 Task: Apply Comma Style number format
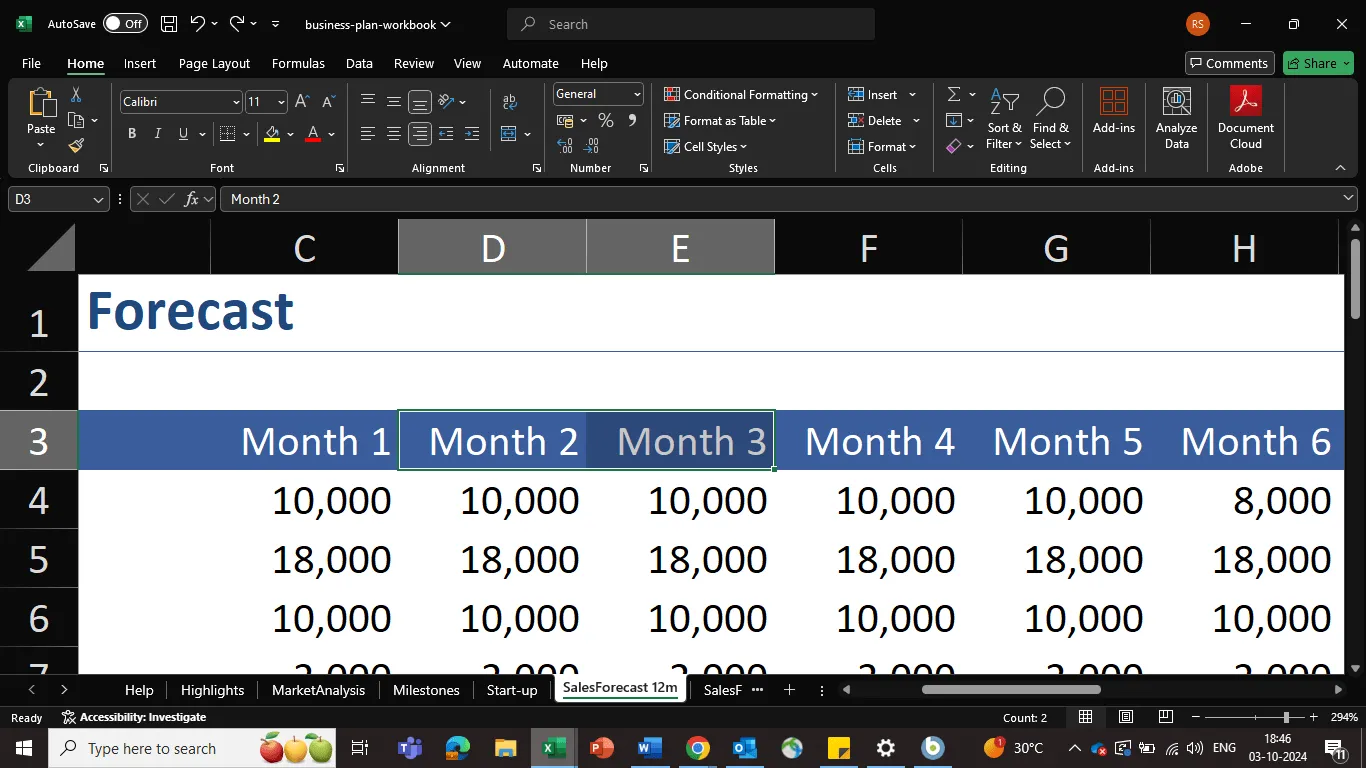pos(632,121)
